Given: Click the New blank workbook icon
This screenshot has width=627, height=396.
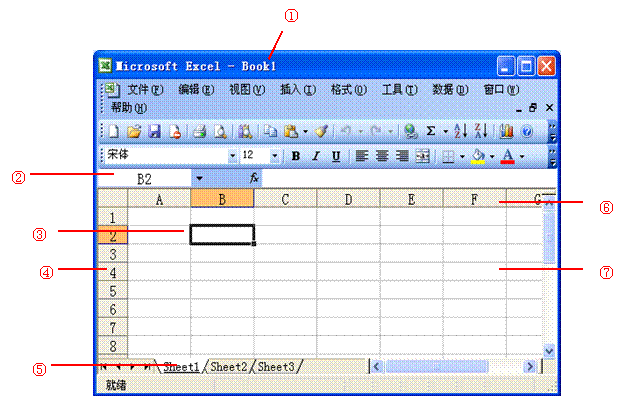Looking at the screenshot, I should [114, 132].
